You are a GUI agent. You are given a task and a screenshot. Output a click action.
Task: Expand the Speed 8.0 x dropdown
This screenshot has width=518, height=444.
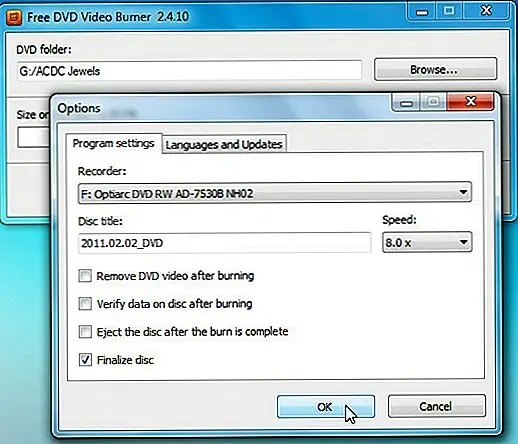[427, 242]
